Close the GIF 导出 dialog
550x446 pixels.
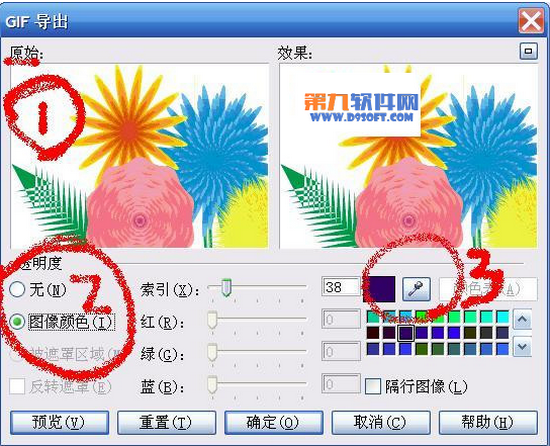coord(531,21)
